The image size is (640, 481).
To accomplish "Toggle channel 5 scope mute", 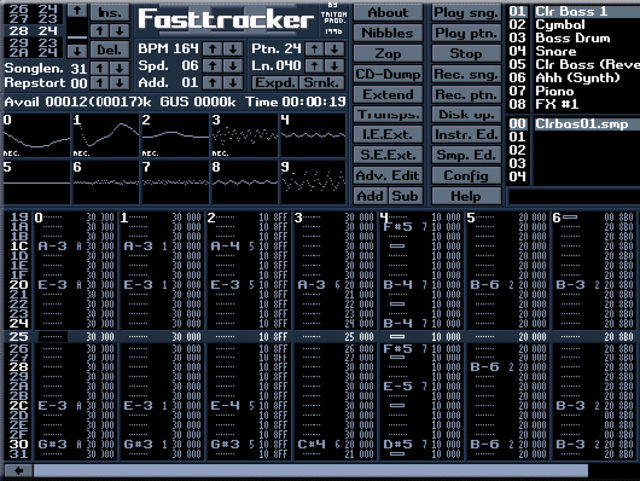I will pos(37,182).
